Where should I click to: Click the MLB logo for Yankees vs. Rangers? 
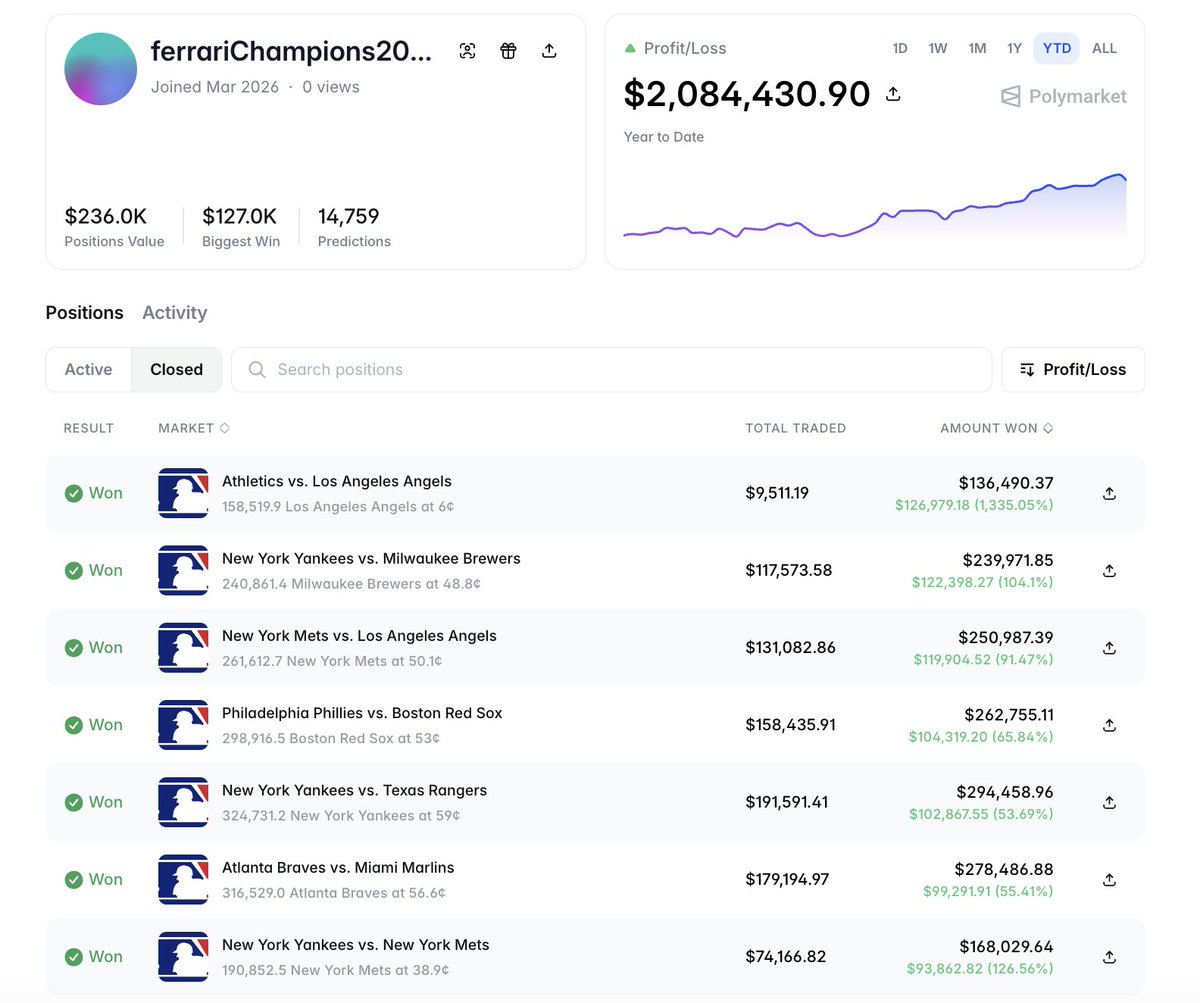point(183,802)
